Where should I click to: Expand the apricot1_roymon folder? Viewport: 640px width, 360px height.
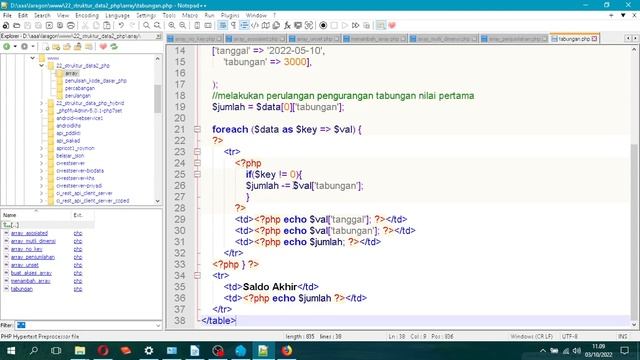click(x=42, y=148)
